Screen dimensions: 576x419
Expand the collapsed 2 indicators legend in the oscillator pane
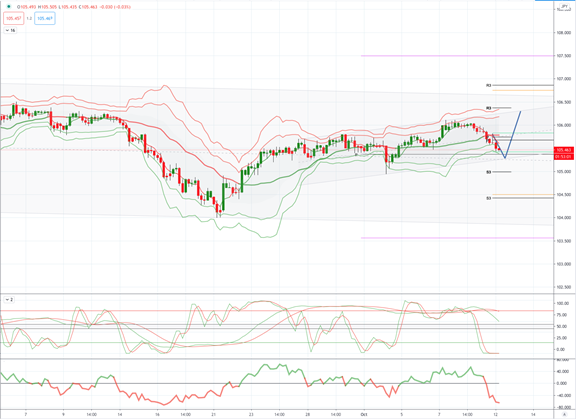point(9,300)
